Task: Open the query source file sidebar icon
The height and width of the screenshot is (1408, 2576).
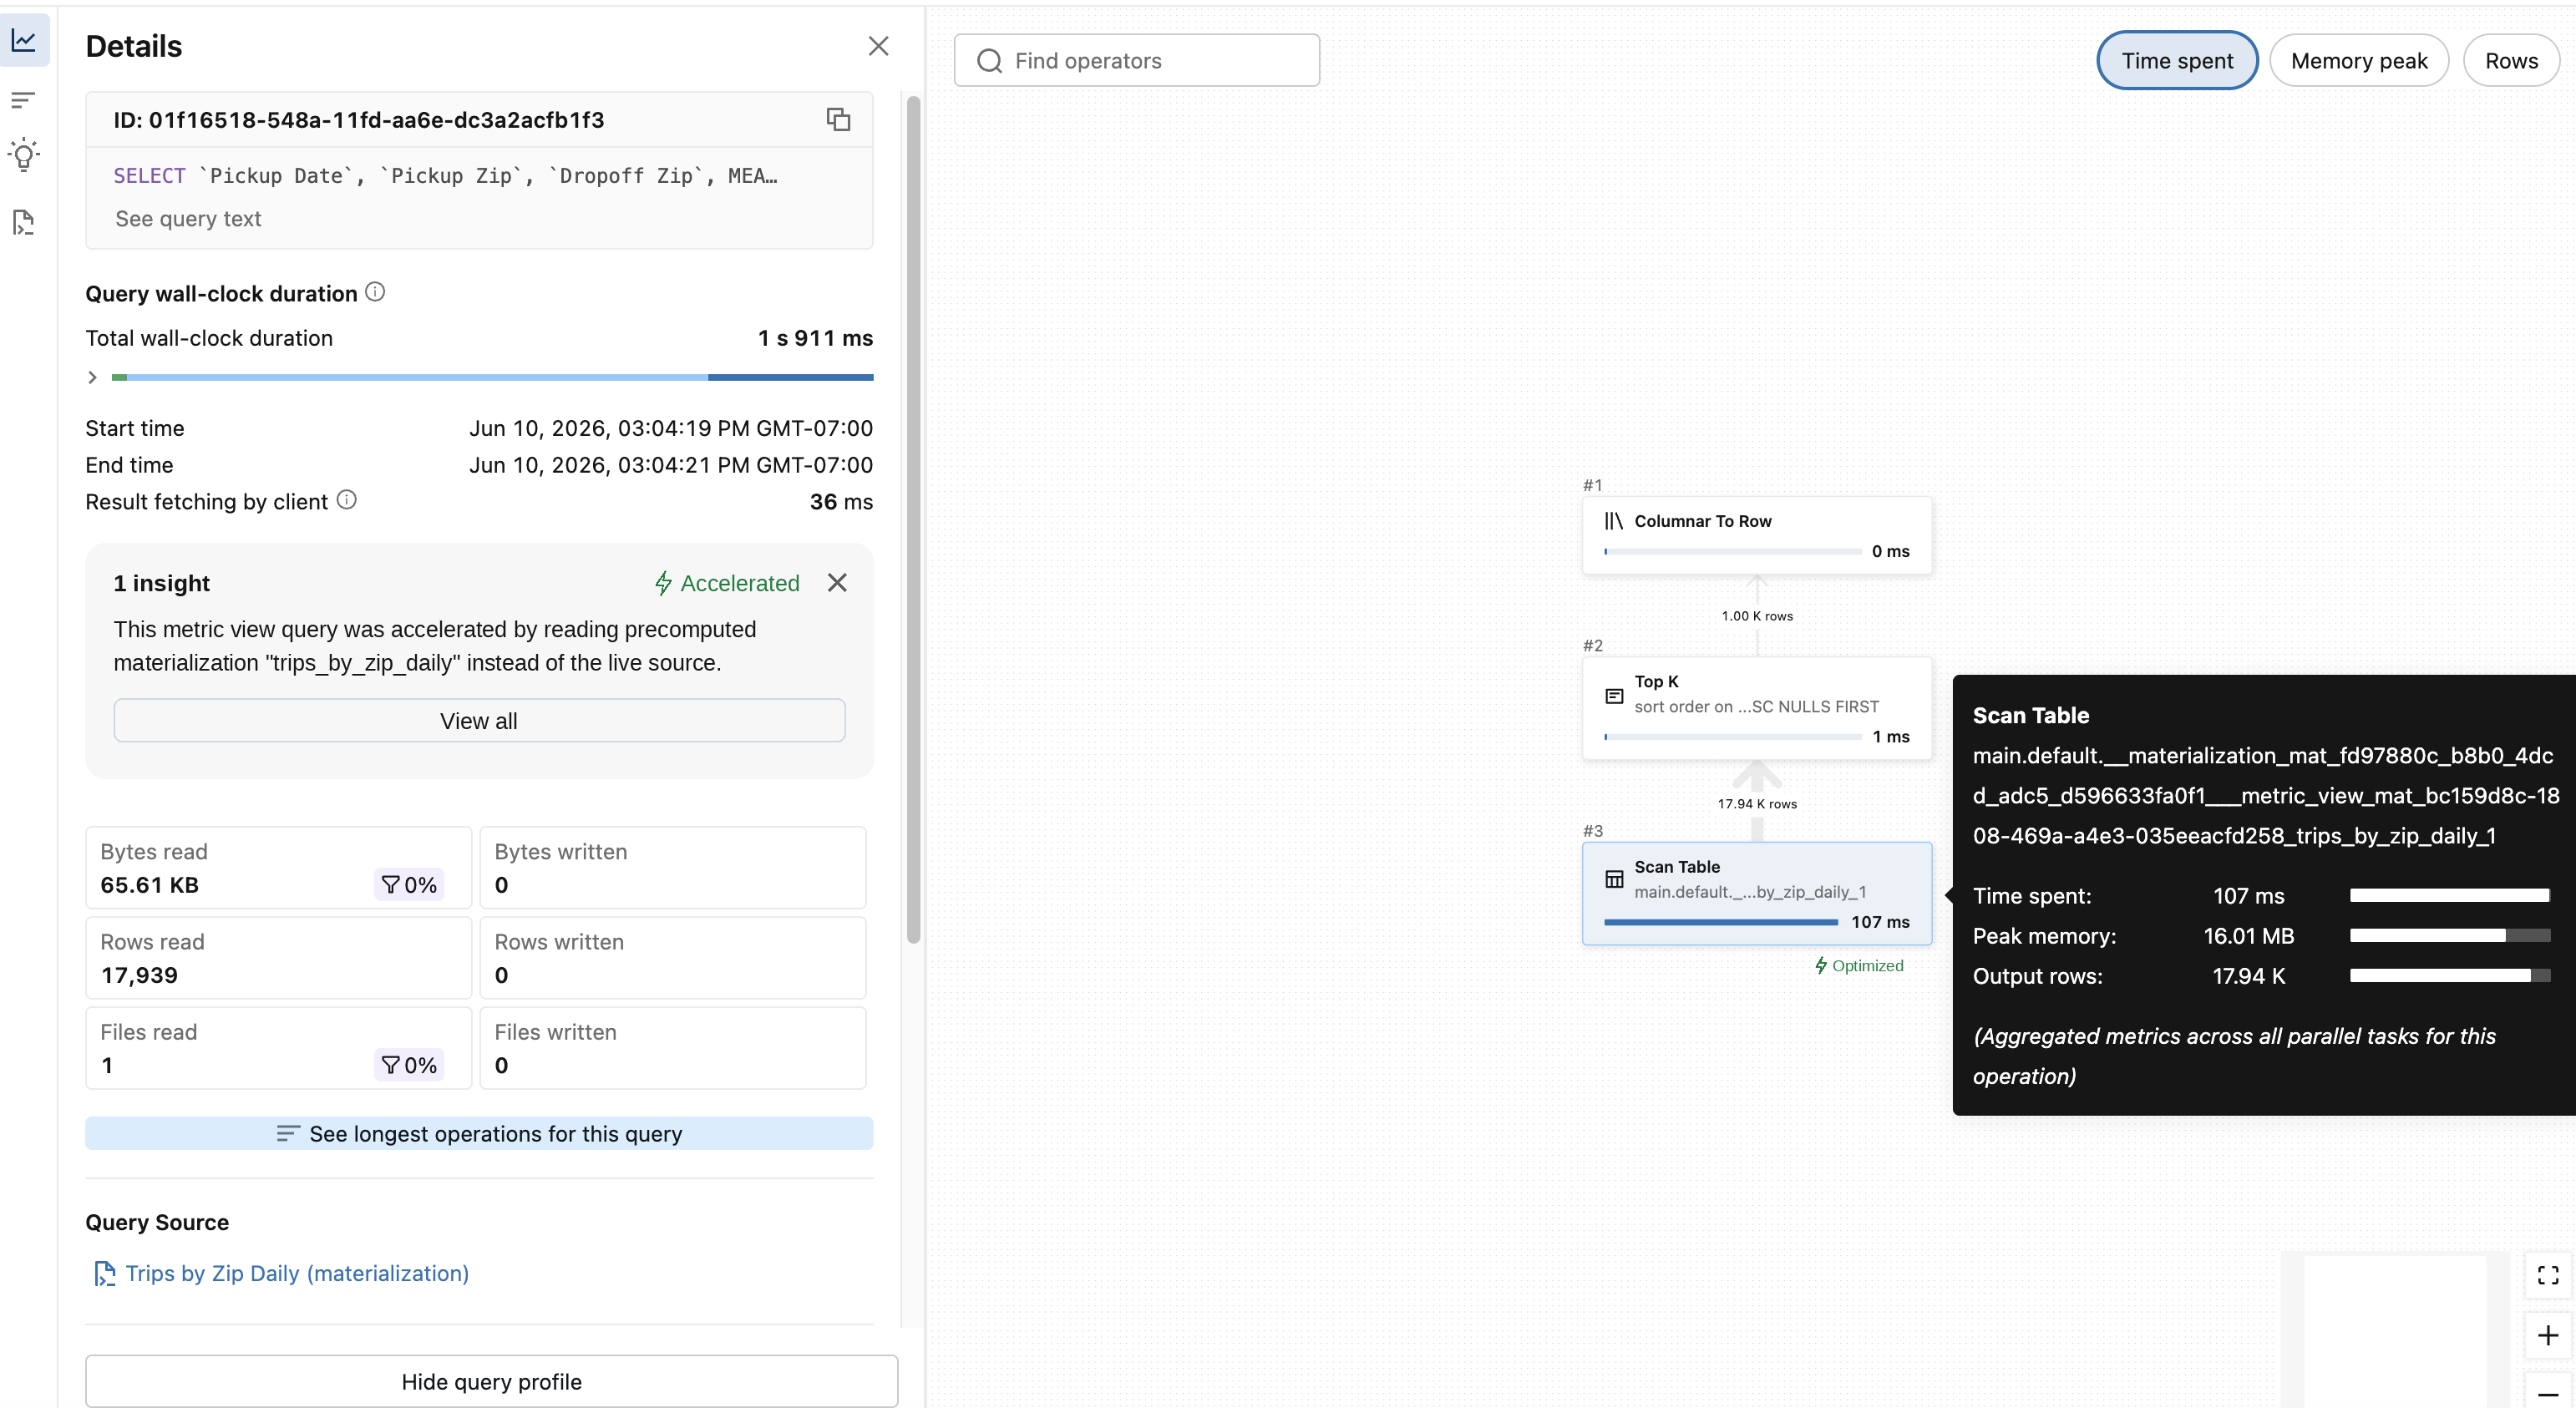Action: pos(24,222)
